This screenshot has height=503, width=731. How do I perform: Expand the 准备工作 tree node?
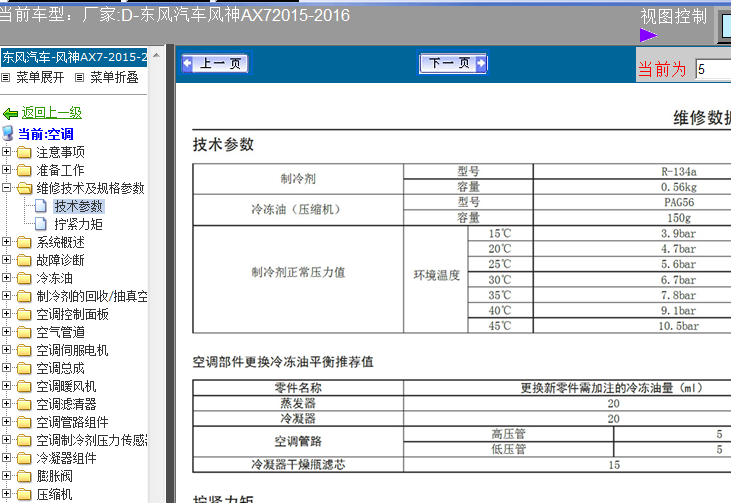[7, 170]
